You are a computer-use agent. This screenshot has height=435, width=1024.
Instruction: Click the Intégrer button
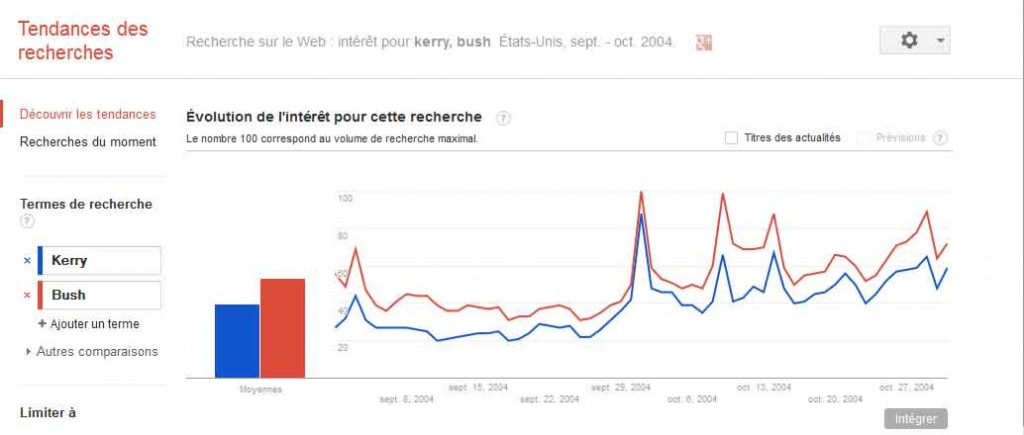[916, 419]
